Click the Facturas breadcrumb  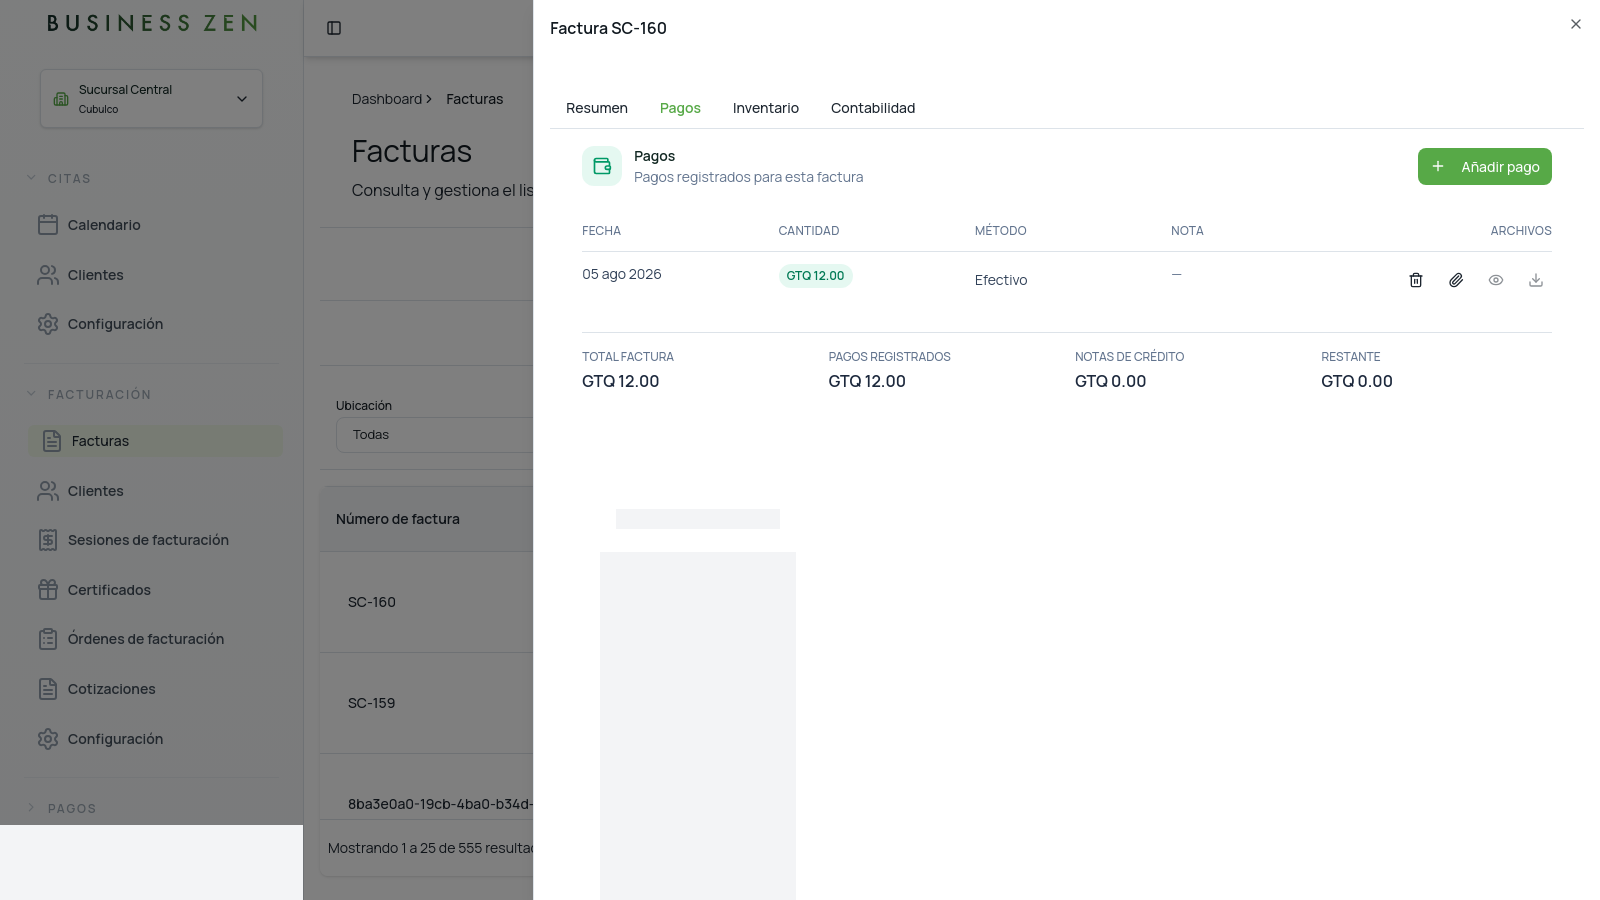point(475,99)
